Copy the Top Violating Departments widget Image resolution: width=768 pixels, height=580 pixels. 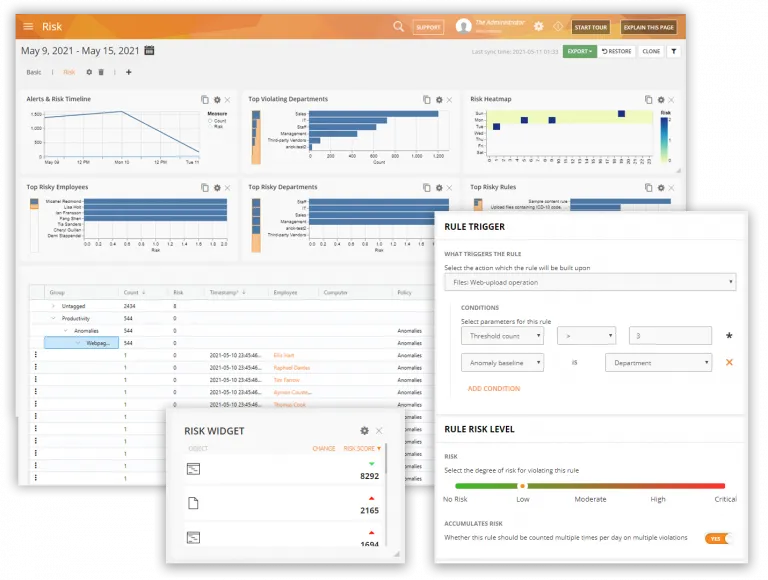click(427, 99)
